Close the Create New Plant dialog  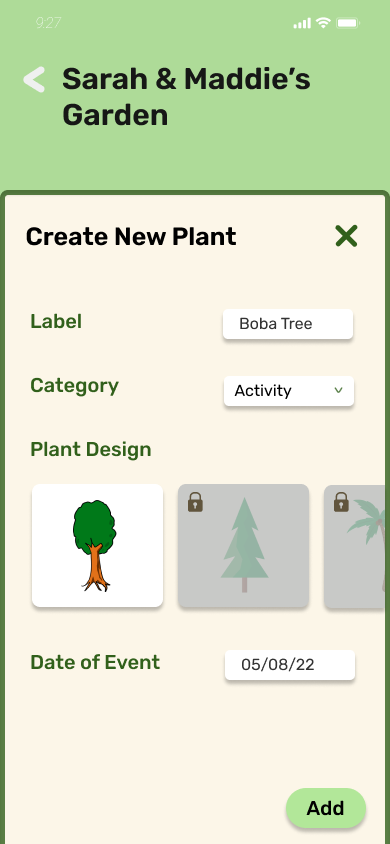346,236
